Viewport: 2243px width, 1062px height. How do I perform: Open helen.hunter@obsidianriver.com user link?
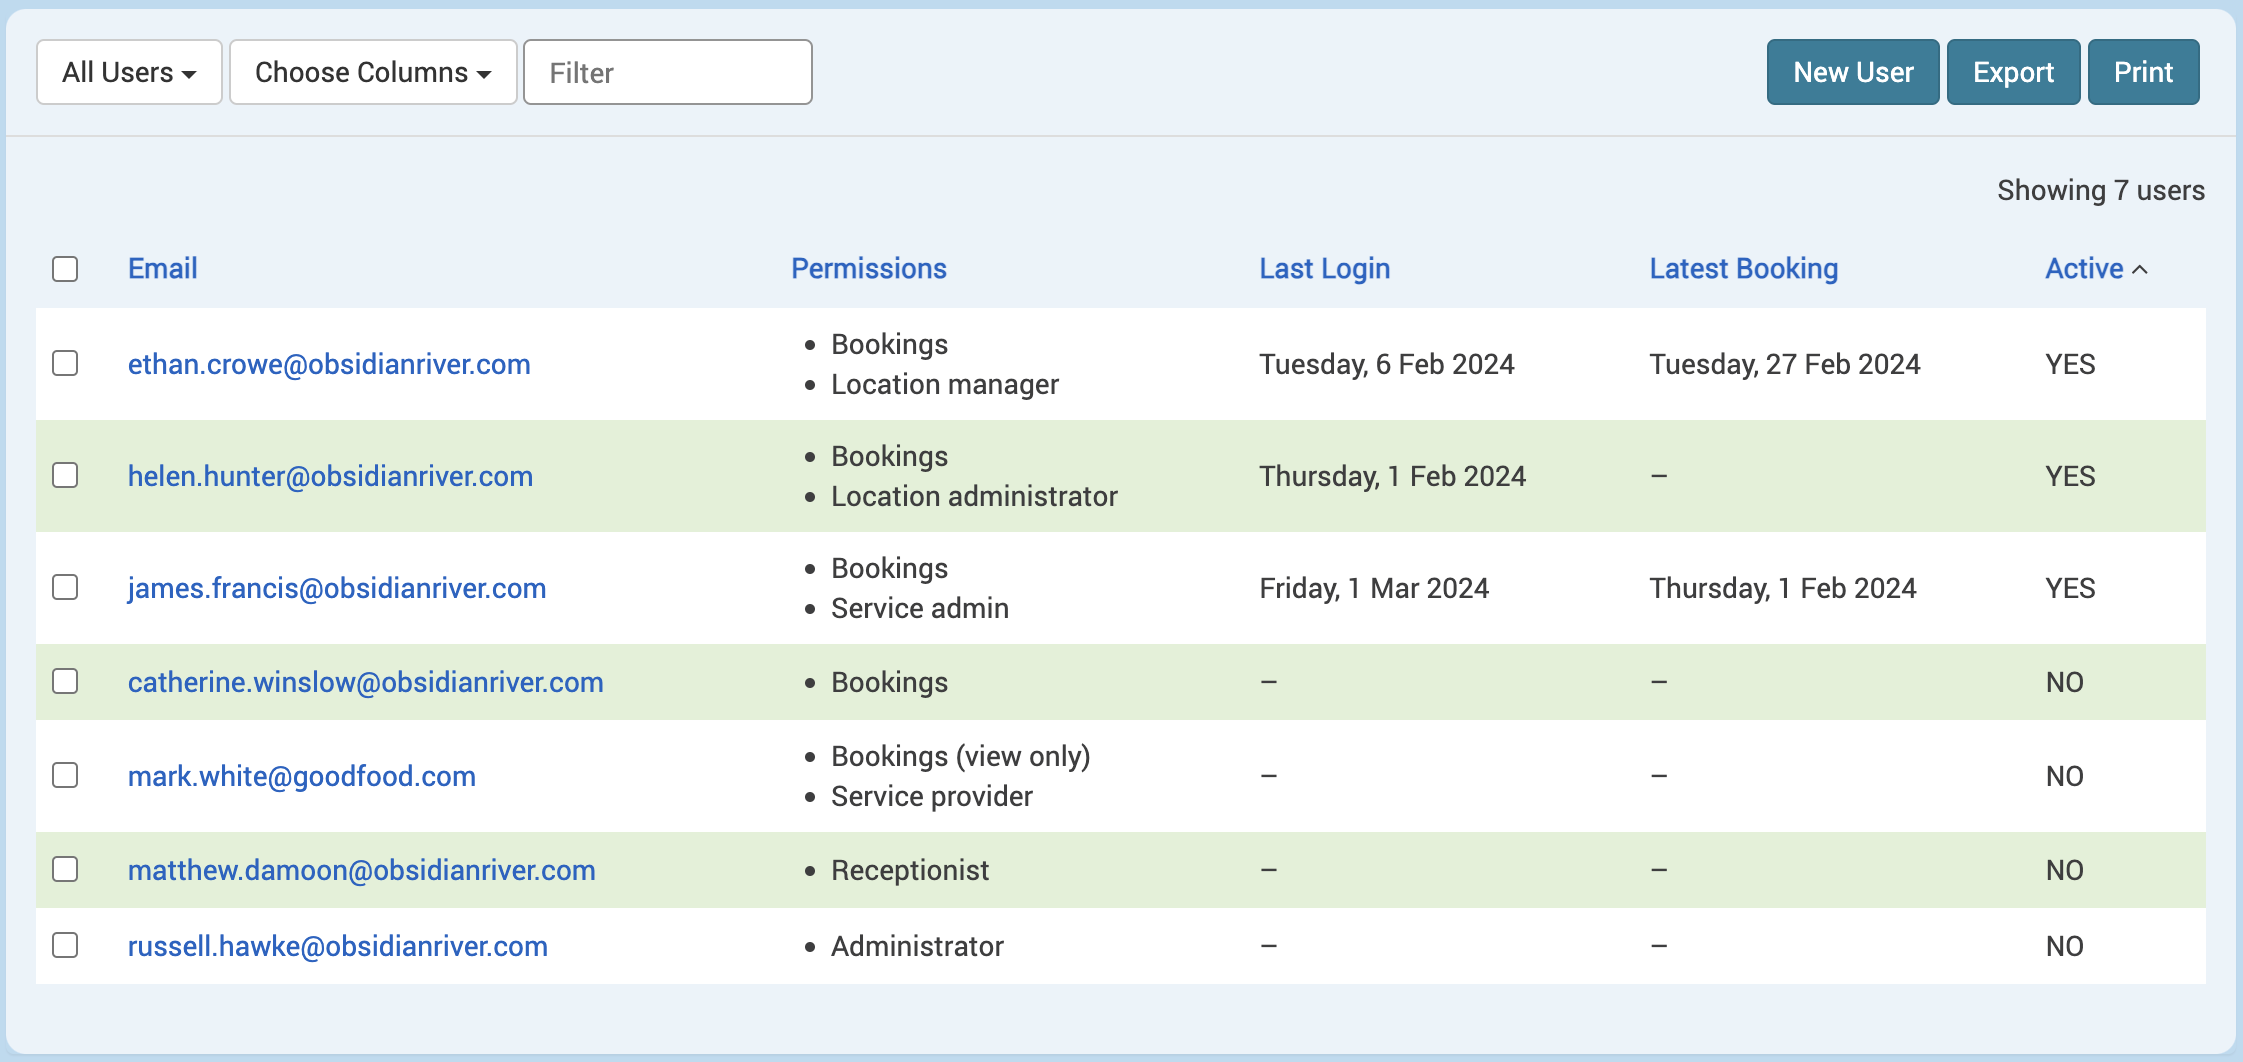coord(330,476)
